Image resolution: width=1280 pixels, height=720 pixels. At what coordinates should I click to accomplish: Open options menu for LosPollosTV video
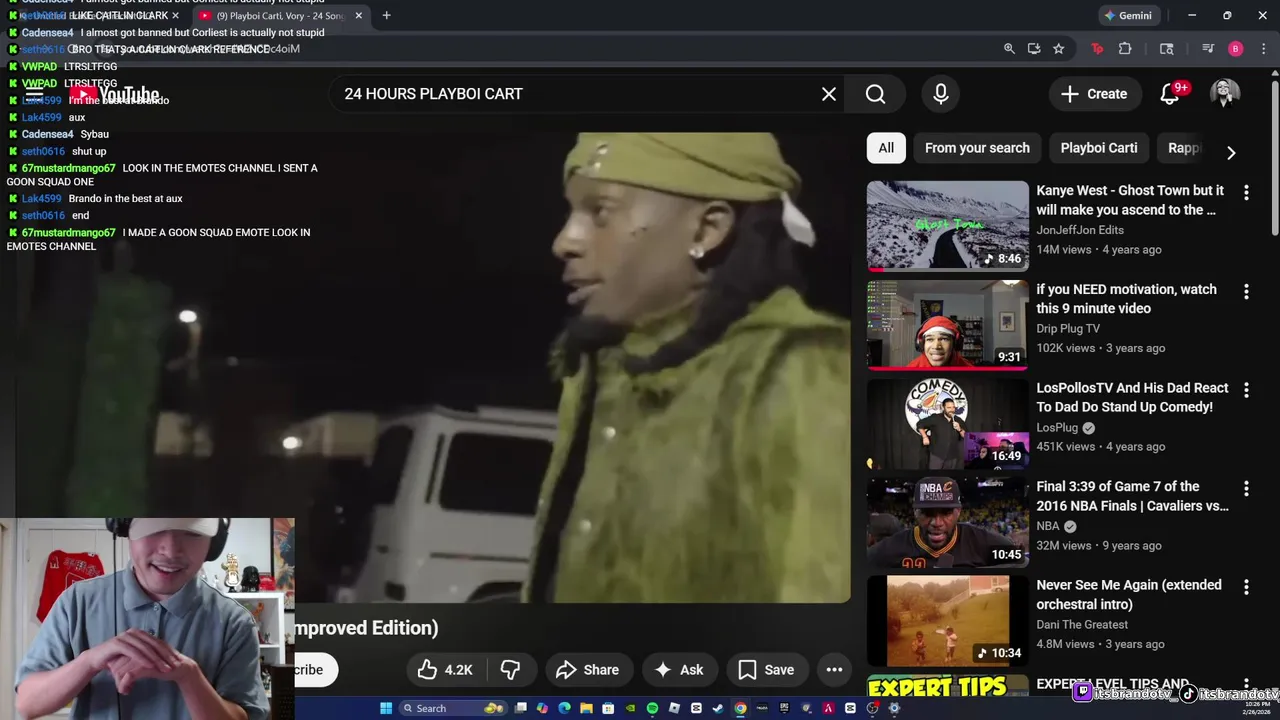[x=1246, y=390]
